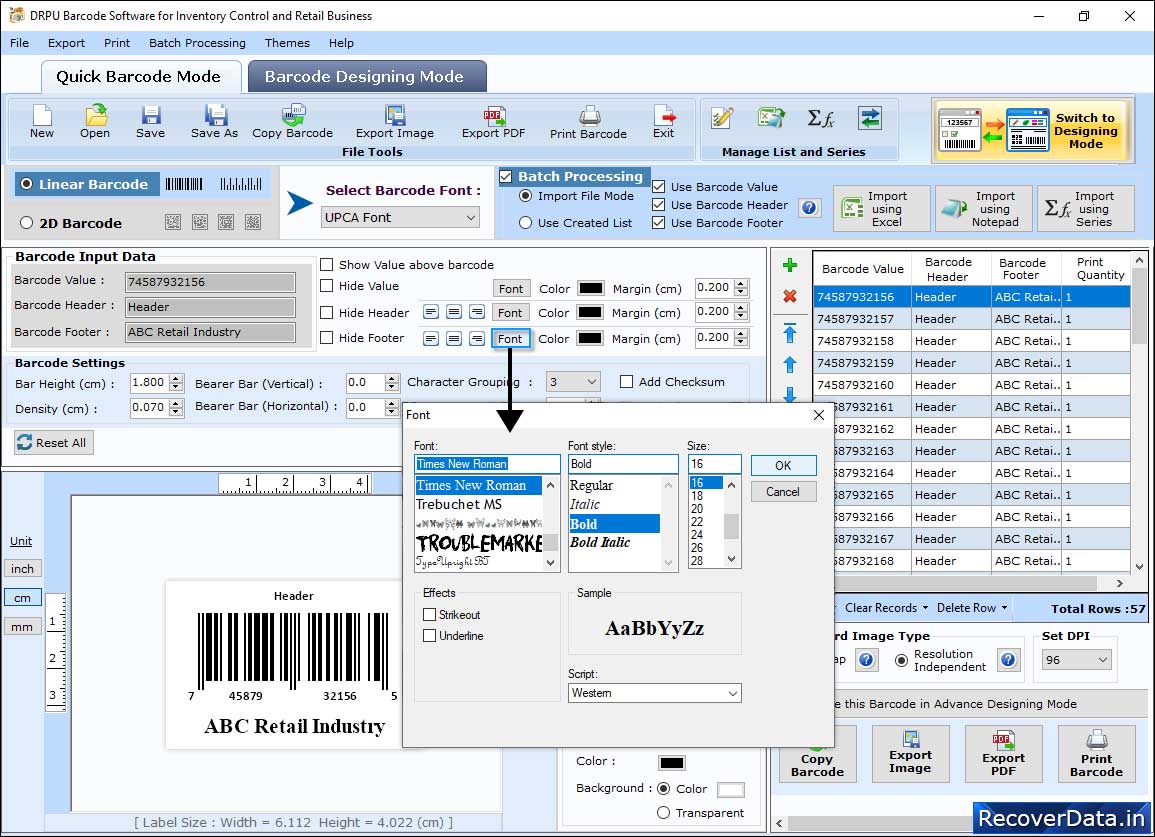Image resolution: width=1155 pixels, height=837 pixels.
Task: Switch to Barcode Designing Mode tab
Action: point(367,77)
